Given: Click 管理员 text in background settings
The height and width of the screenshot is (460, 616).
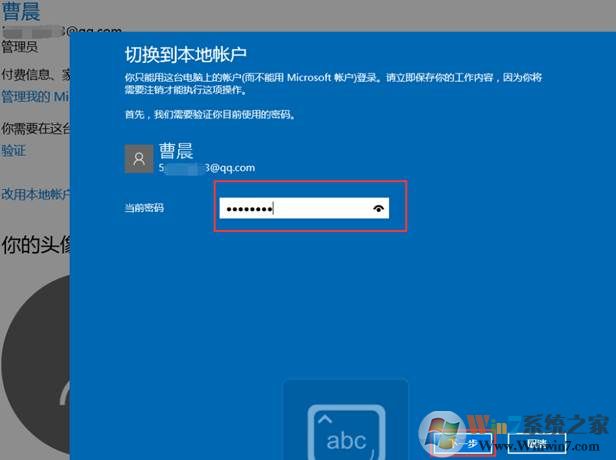Looking at the screenshot, I should tap(20, 47).
